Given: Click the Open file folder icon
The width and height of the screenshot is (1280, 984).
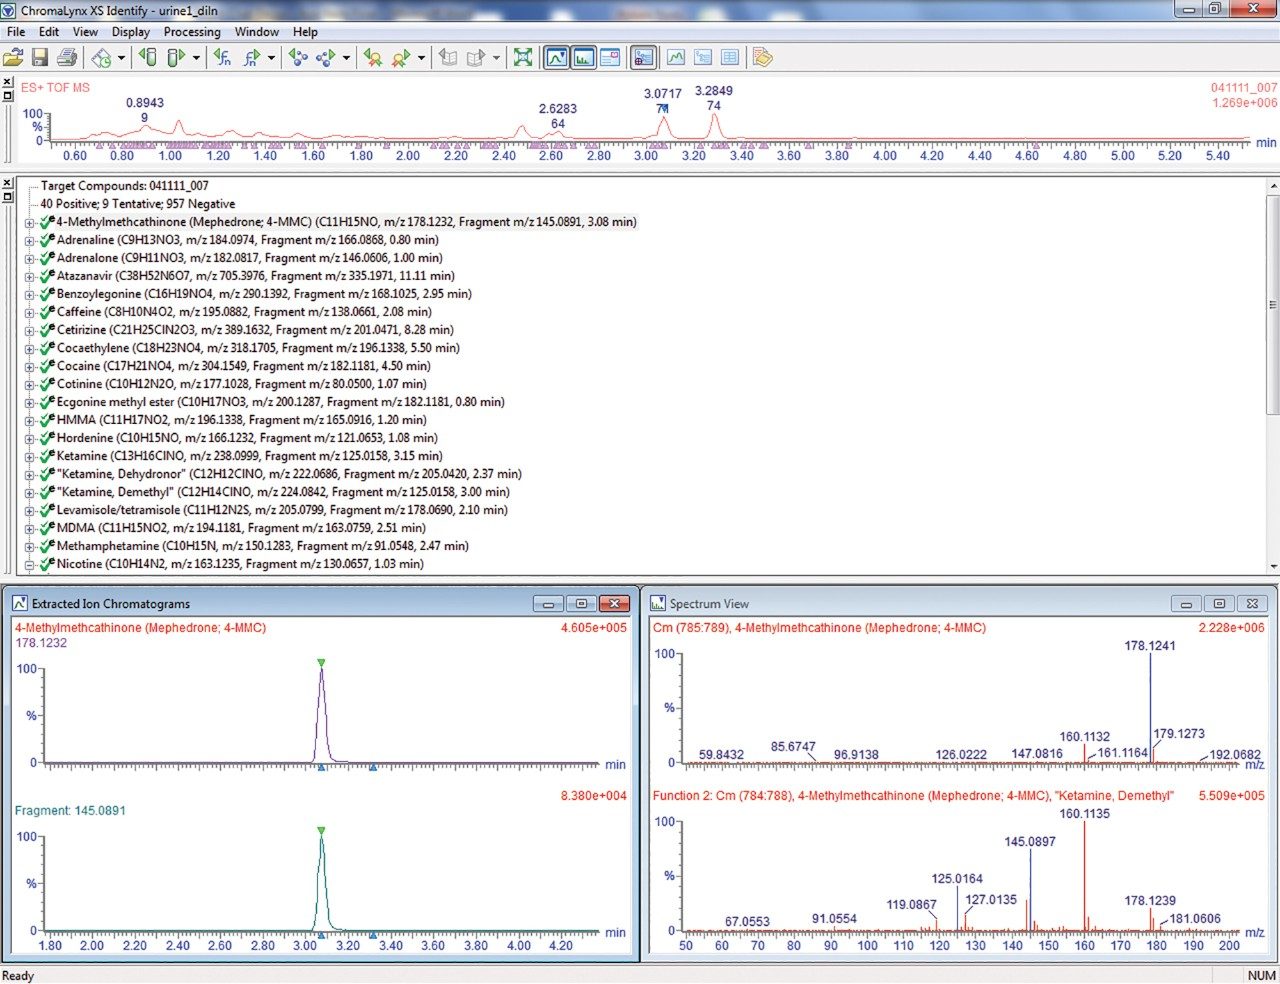Looking at the screenshot, I should point(14,58).
